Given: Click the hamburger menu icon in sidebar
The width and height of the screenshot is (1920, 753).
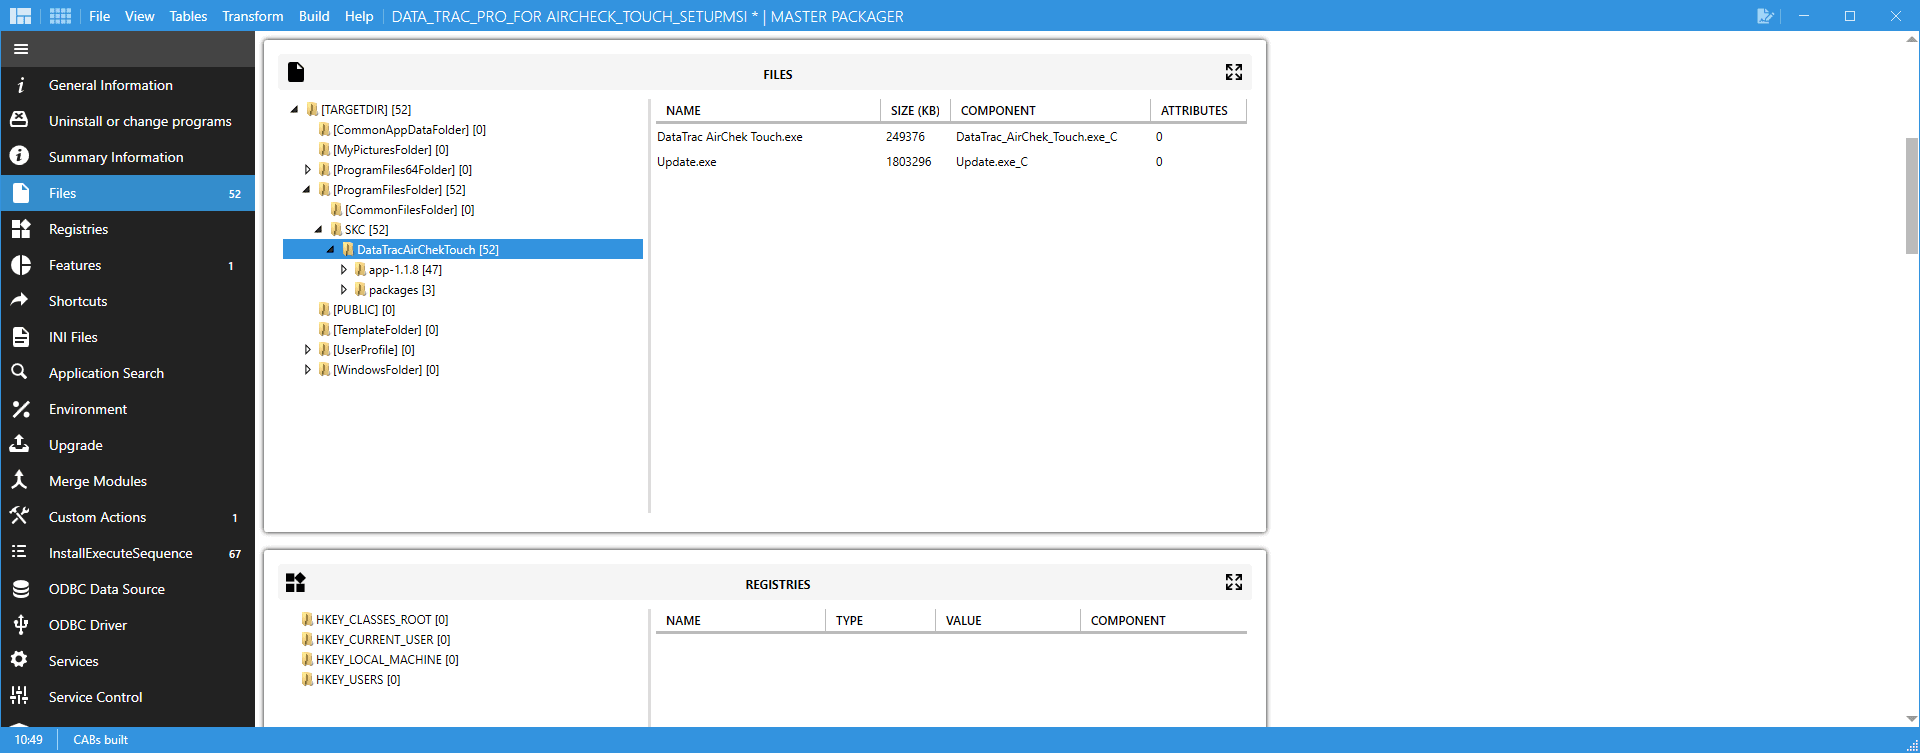Looking at the screenshot, I should [x=21, y=49].
